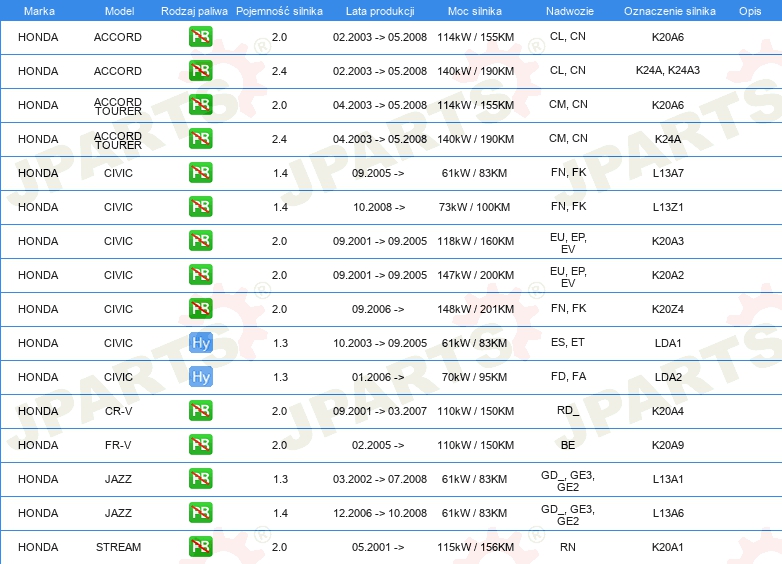Select engine code K20Z4
Viewport: 782px width, 564px height.
pos(668,309)
